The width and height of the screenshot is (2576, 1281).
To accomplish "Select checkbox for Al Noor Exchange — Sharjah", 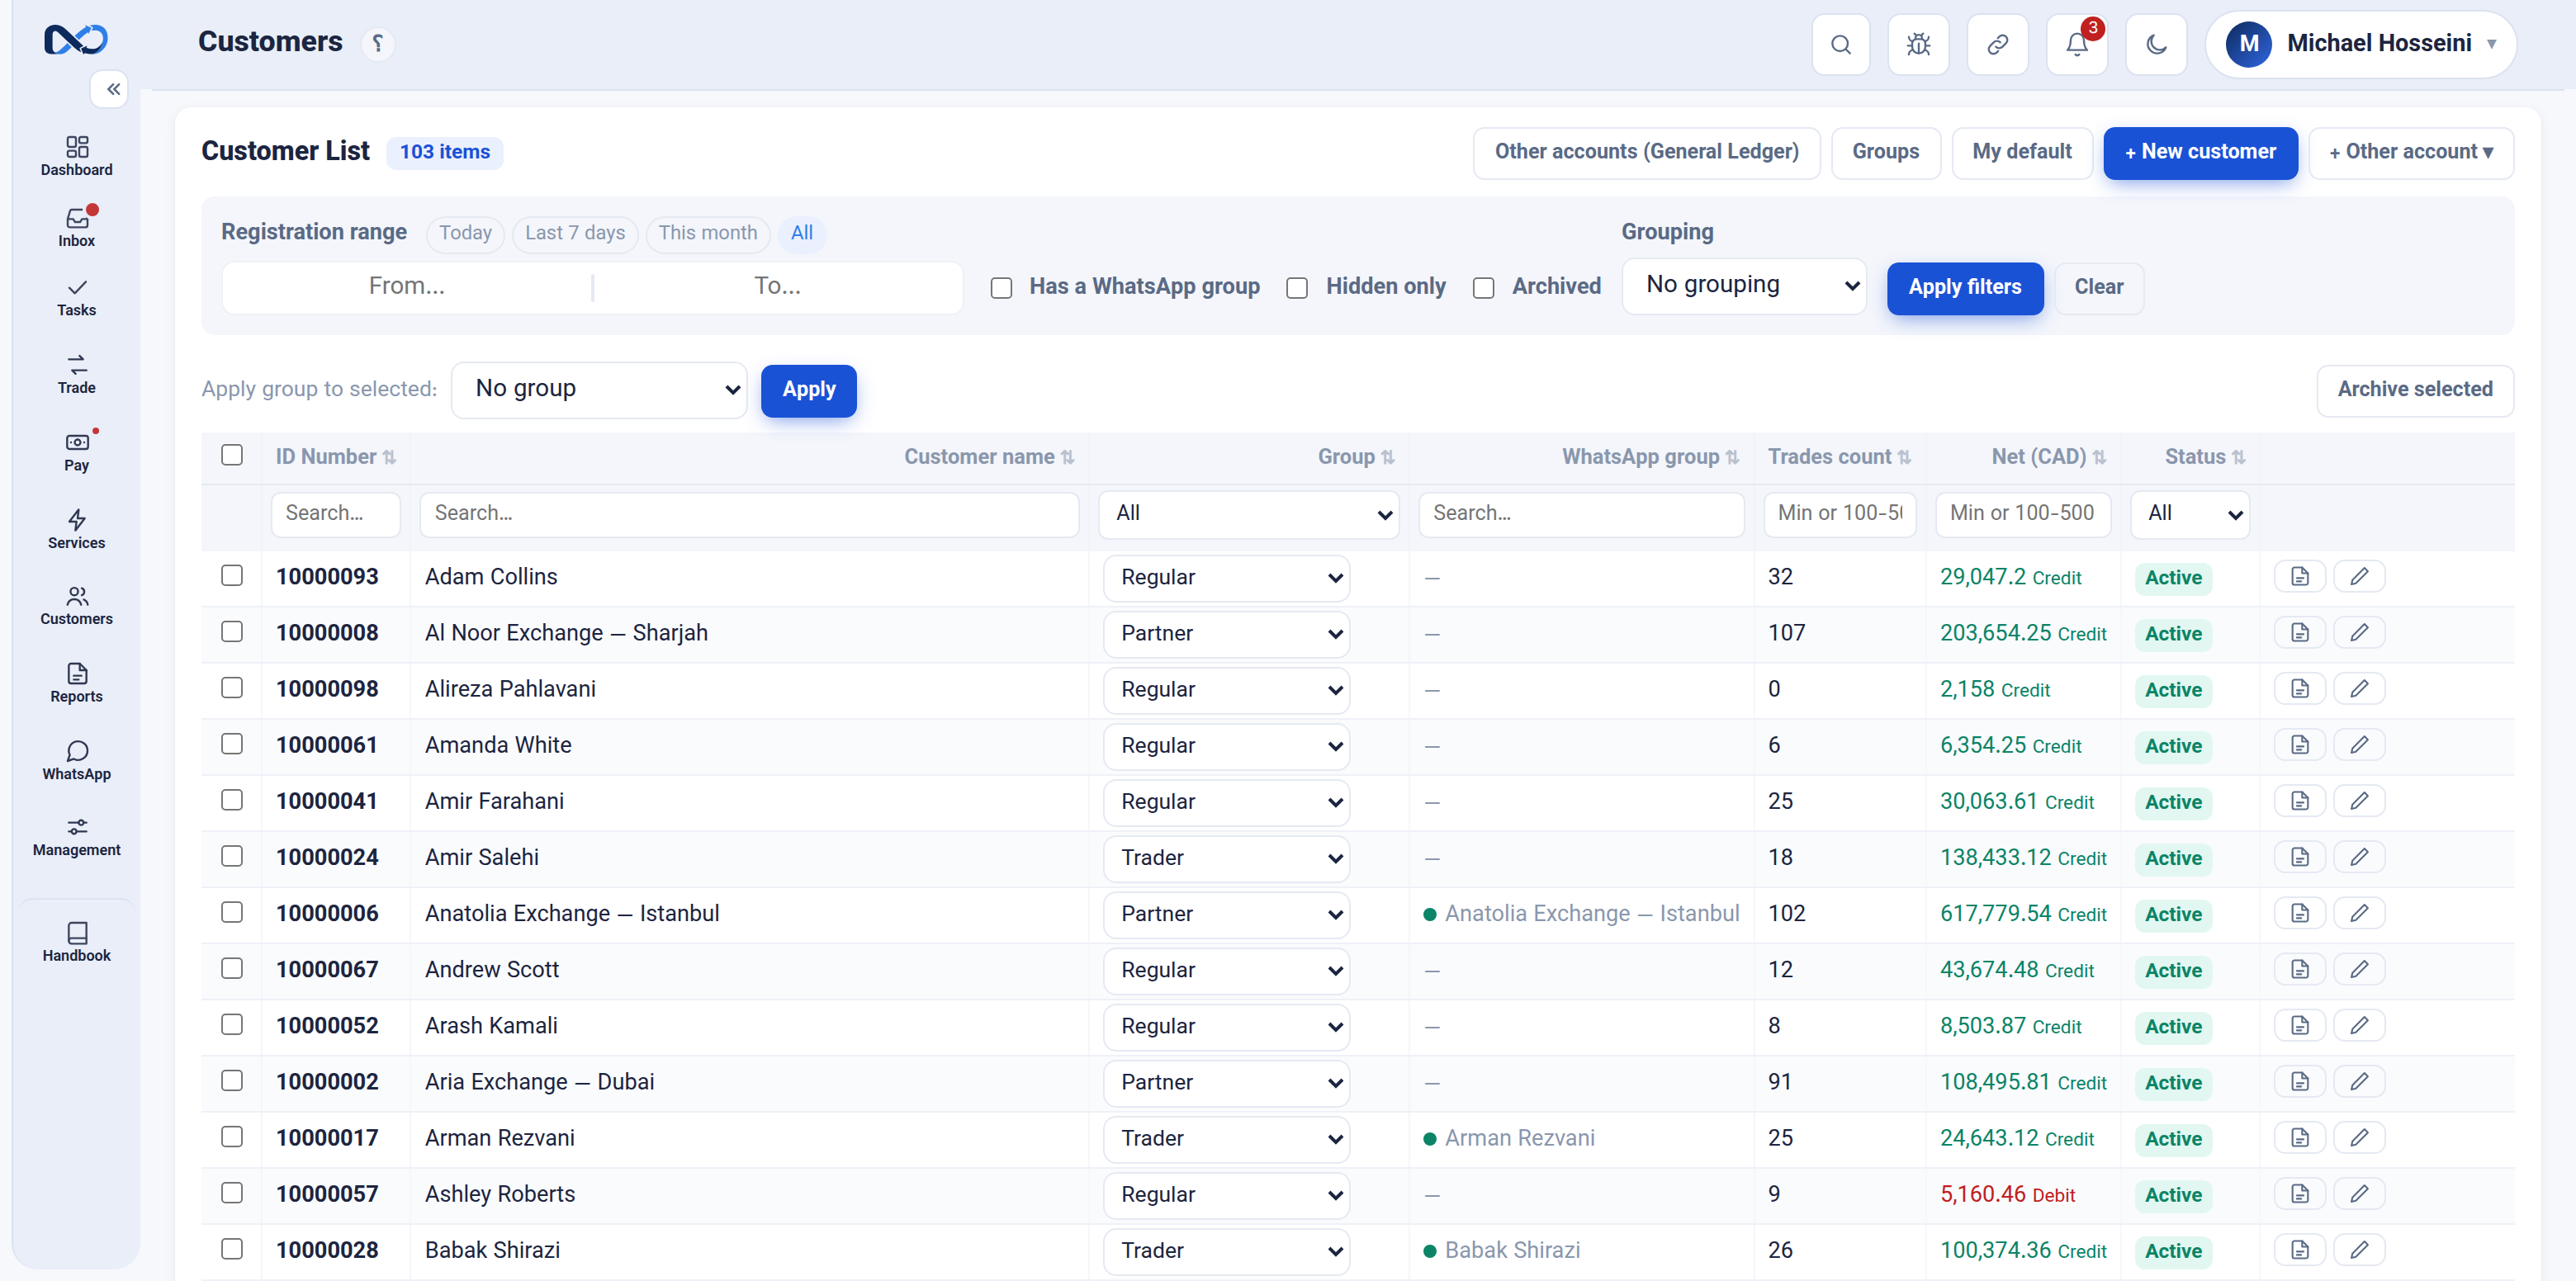I will (x=232, y=632).
